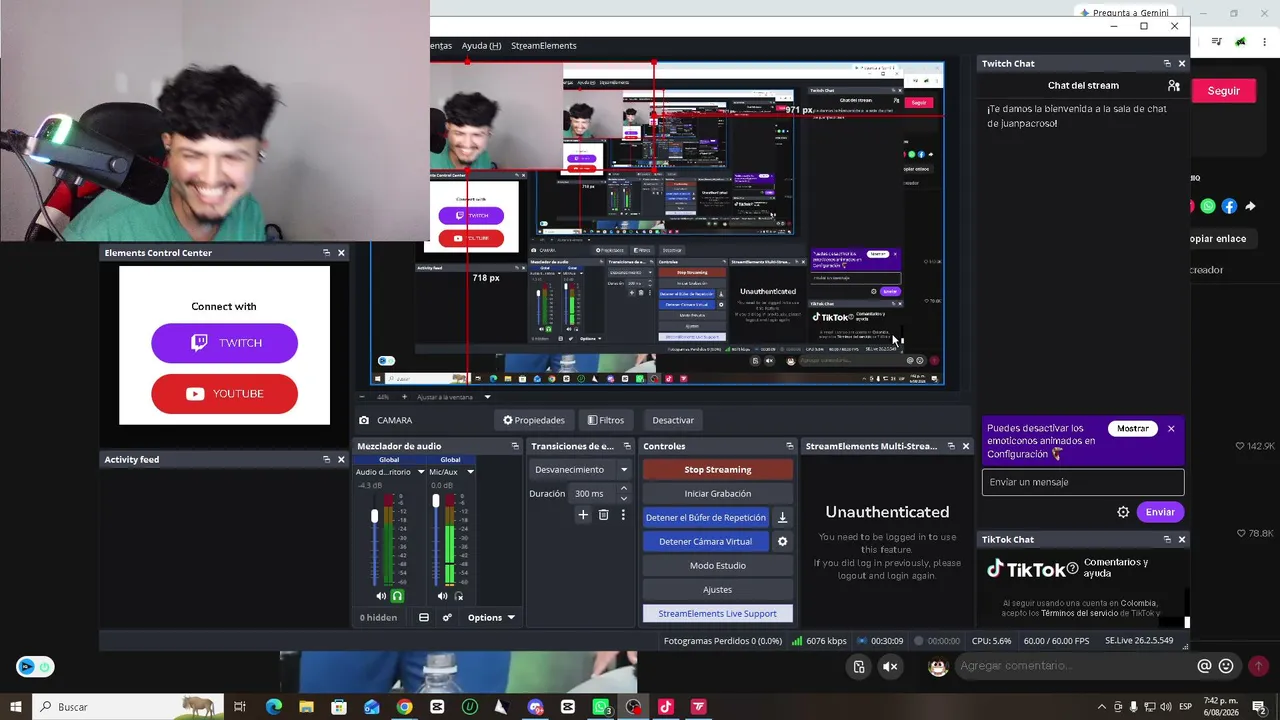Screen dimensions: 1280x720
Task: Open Twitch chat settings gear
Action: pos(1123,512)
